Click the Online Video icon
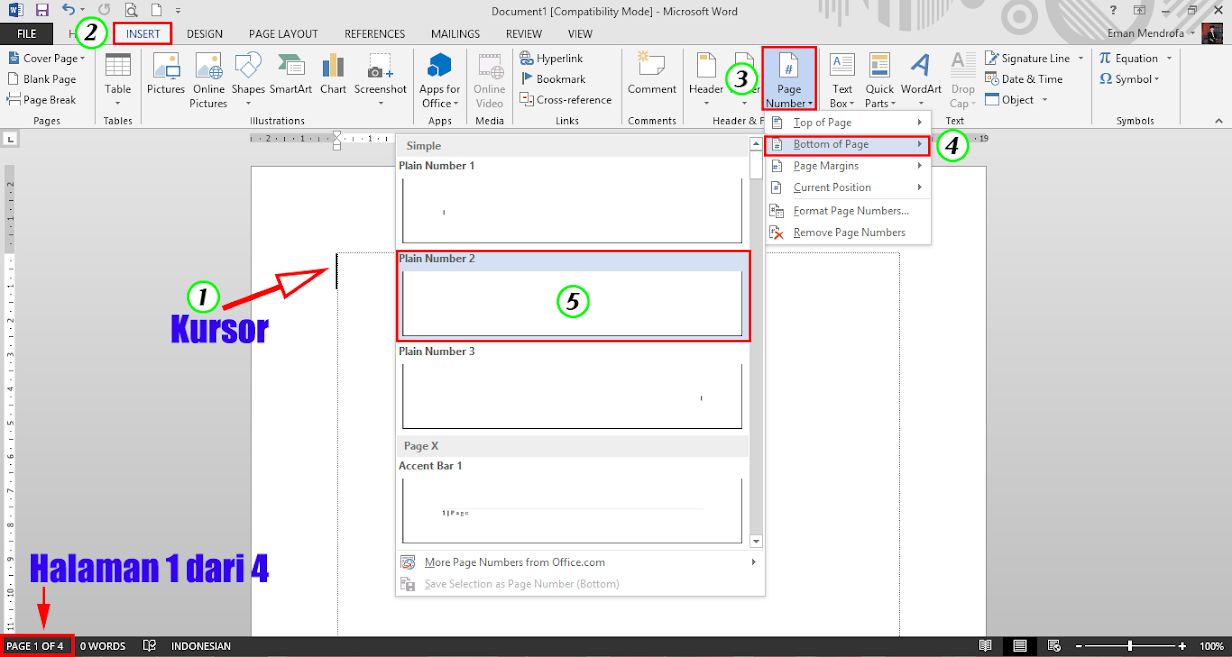Image resolution: width=1232 pixels, height=657 pixels. point(490,80)
